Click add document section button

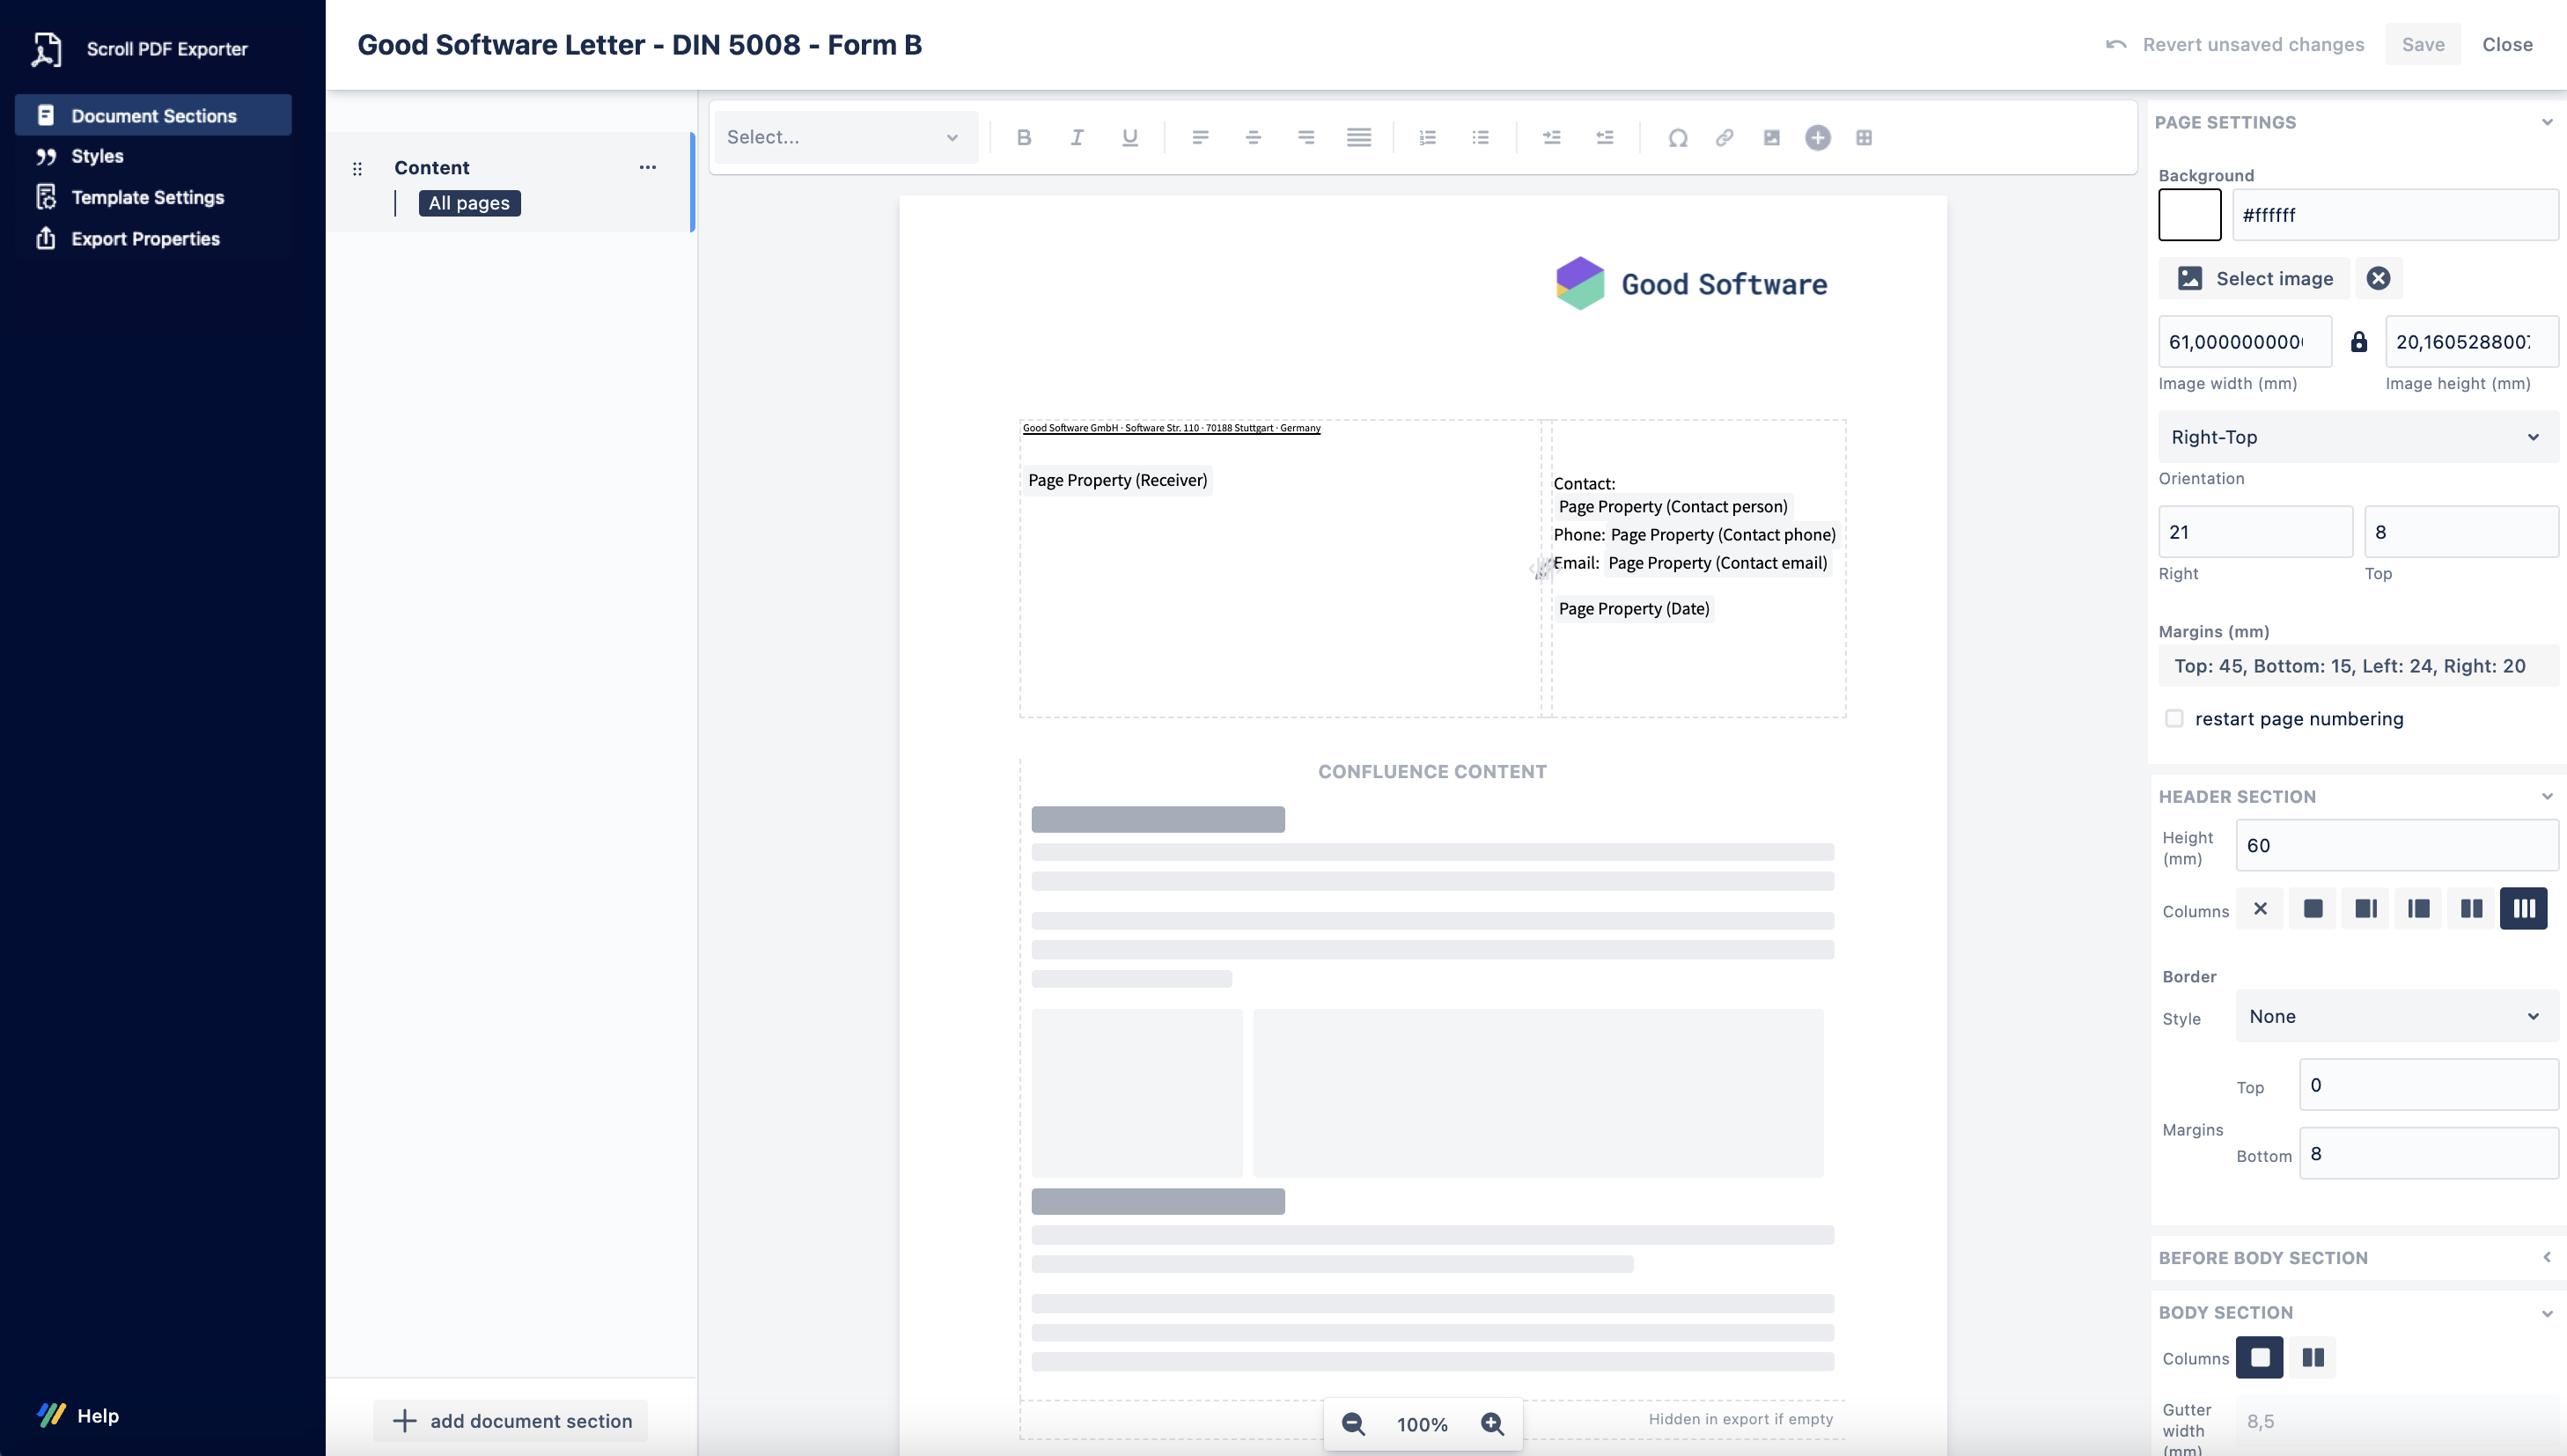[512, 1421]
